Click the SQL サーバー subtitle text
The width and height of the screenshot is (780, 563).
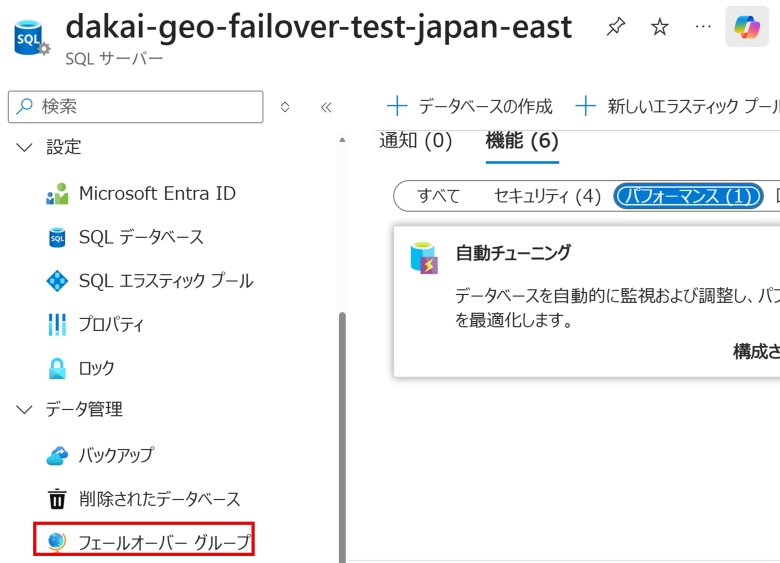click(x=114, y=59)
